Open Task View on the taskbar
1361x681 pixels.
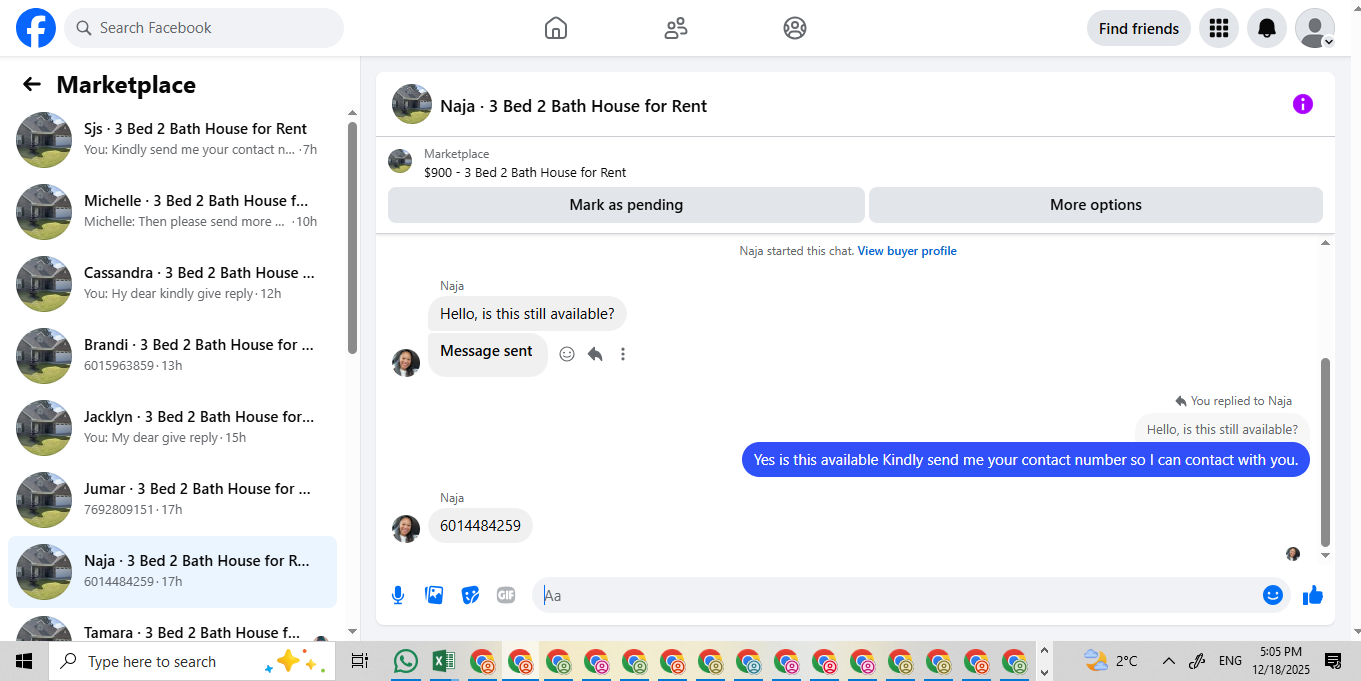point(360,661)
